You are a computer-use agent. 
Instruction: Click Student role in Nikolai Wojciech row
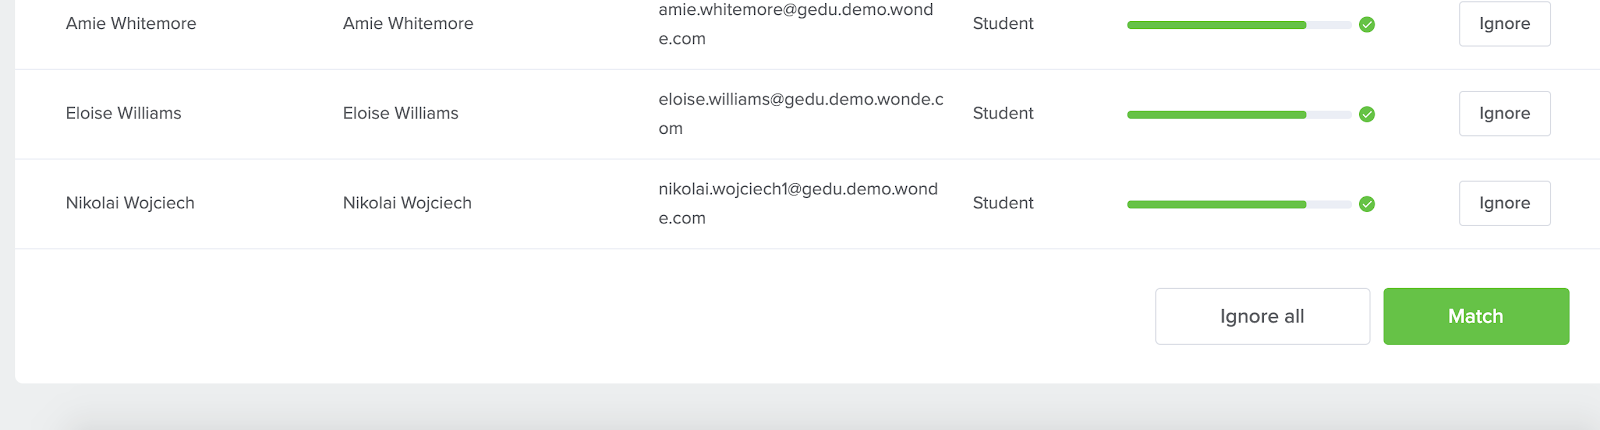1003,203
